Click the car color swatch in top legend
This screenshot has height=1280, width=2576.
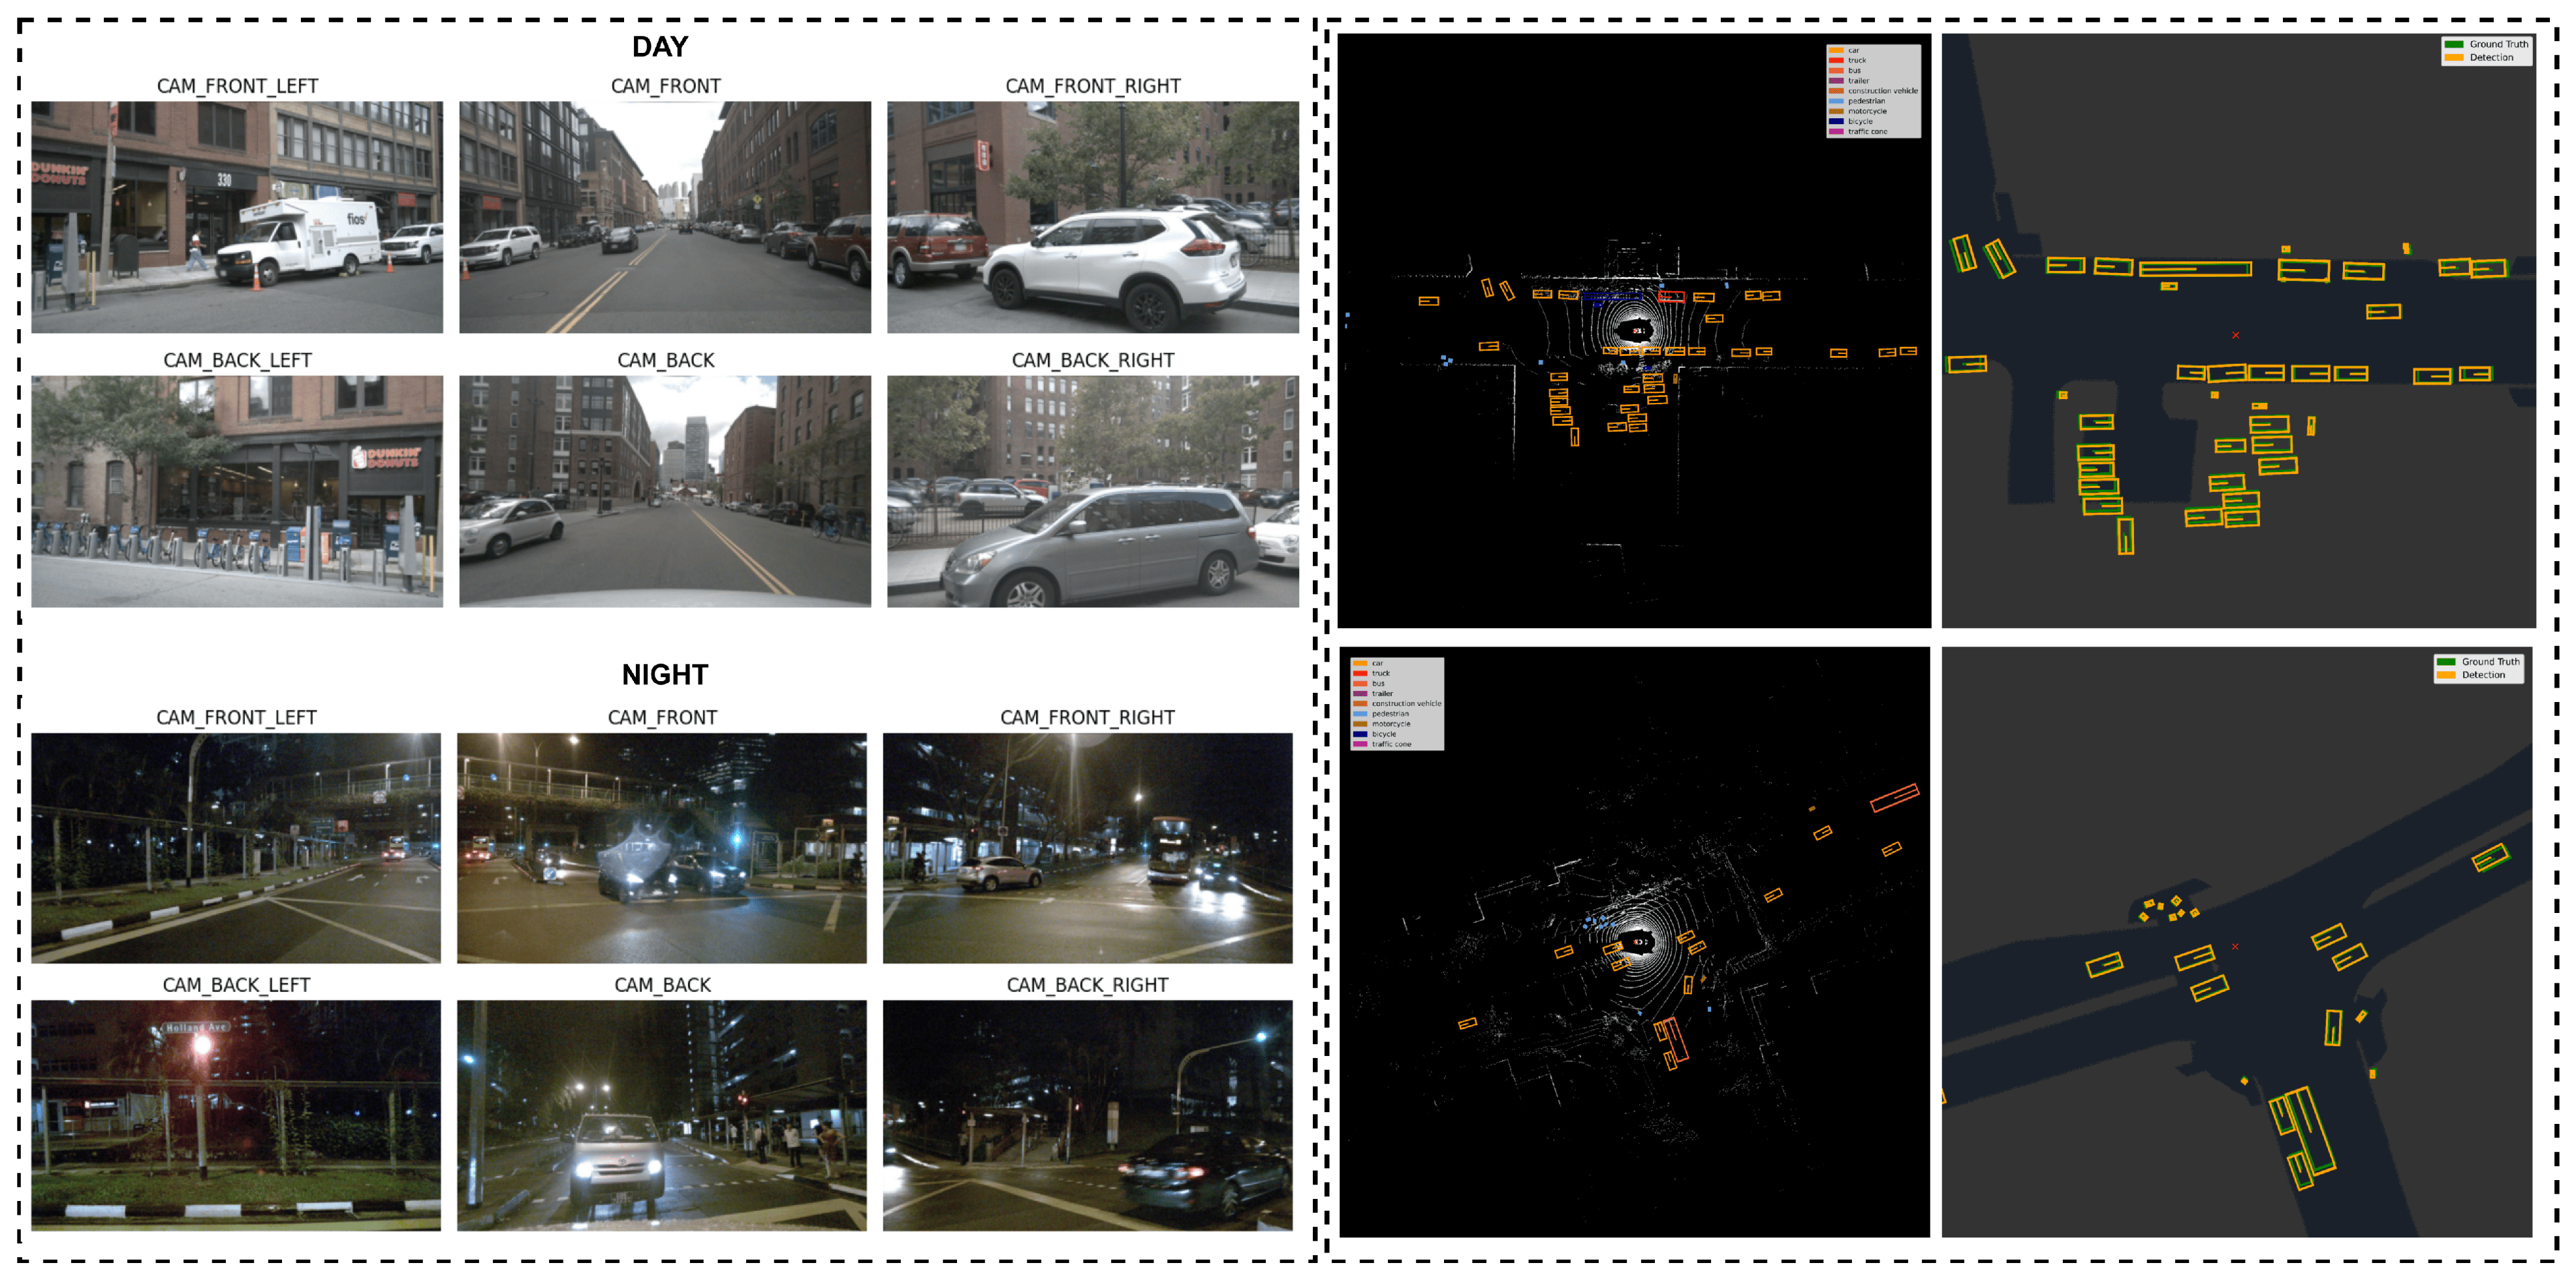(1836, 50)
